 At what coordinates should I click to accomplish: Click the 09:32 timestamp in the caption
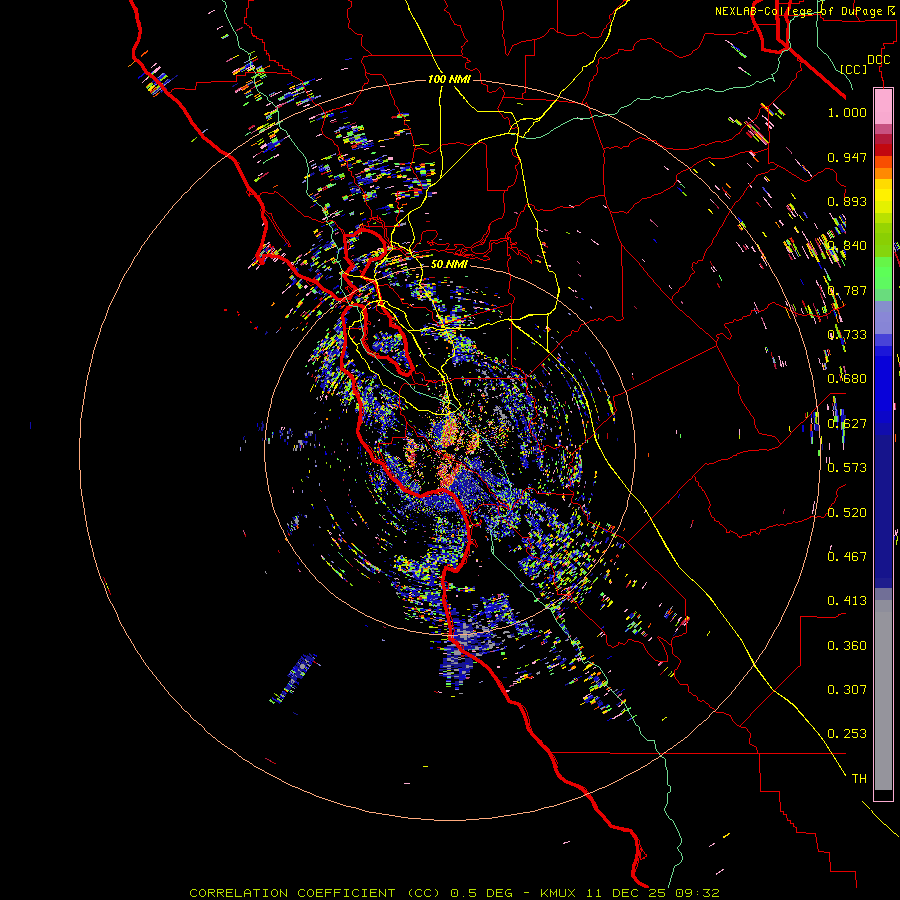pos(697,893)
